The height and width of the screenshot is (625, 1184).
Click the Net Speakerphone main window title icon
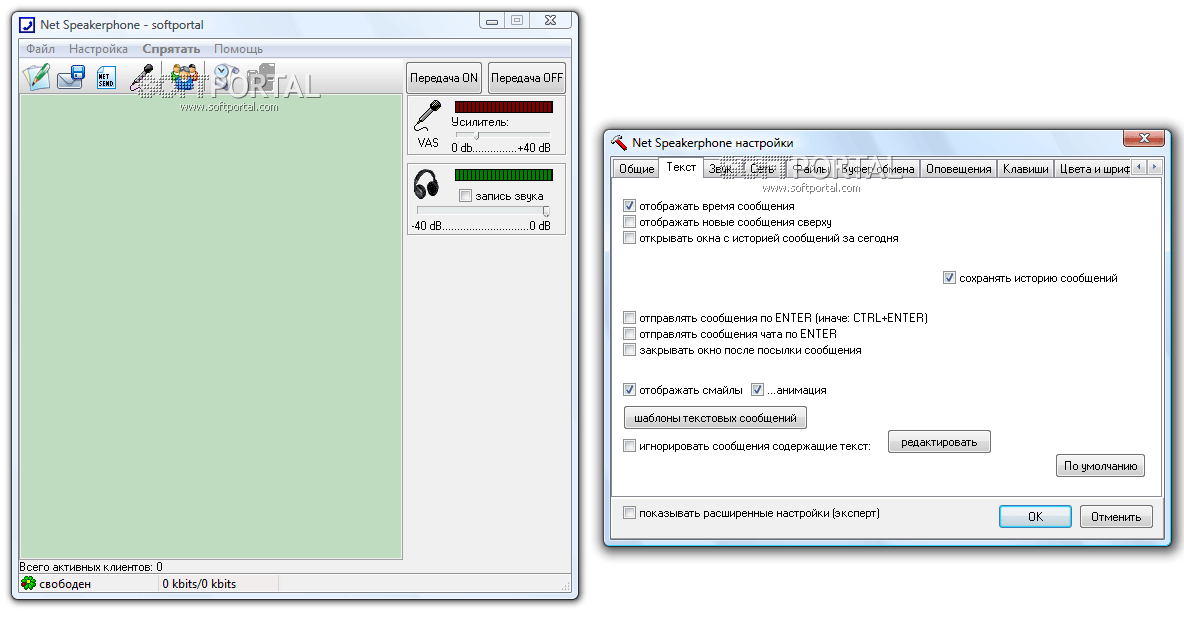point(27,25)
